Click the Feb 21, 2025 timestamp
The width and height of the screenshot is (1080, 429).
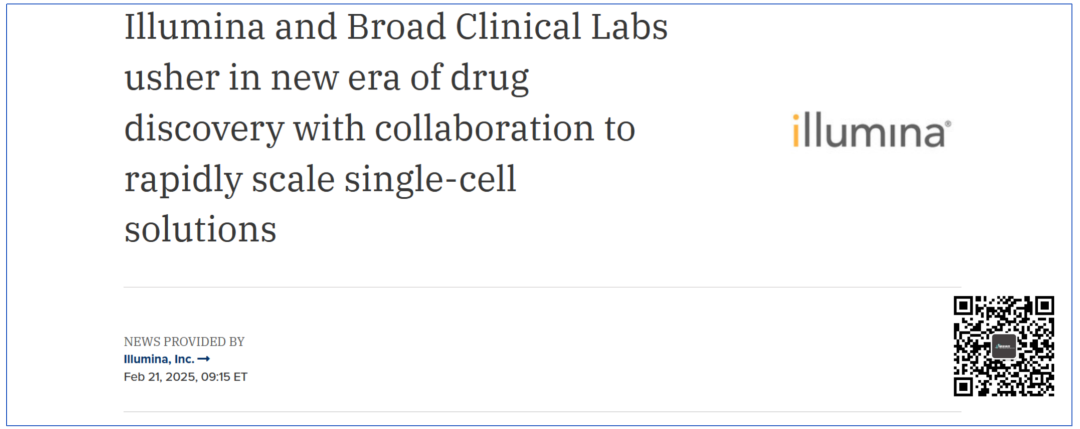tap(185, 377)
